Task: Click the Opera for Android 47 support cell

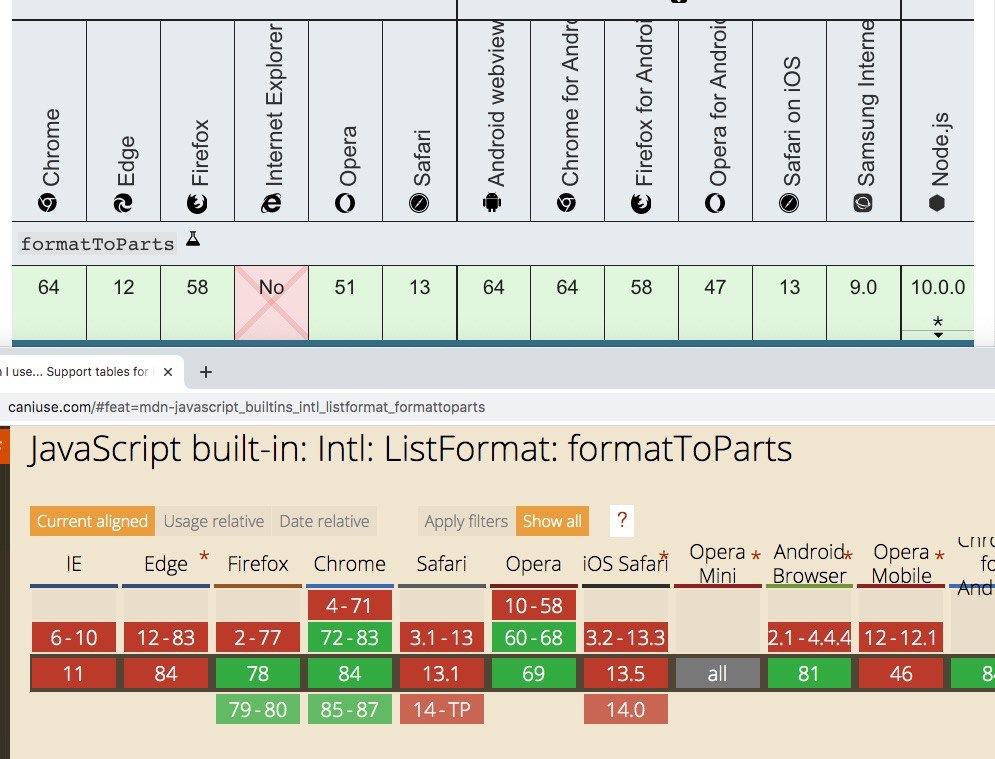Action: 715,303
